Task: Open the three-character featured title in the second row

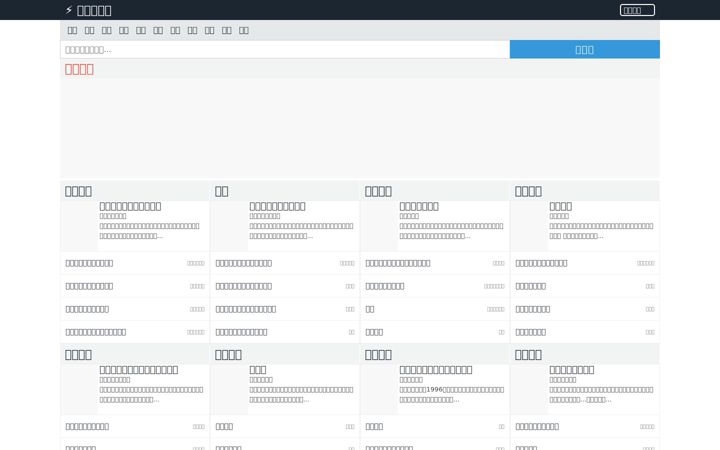Action: (258, 370)
